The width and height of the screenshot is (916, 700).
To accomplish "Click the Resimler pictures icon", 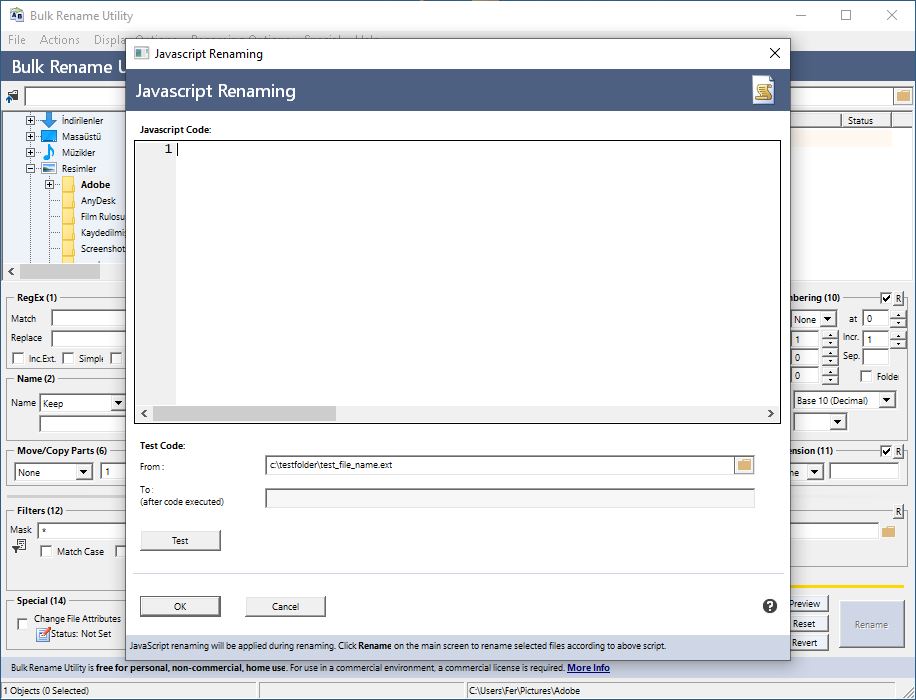I will [x=49, y=168].
